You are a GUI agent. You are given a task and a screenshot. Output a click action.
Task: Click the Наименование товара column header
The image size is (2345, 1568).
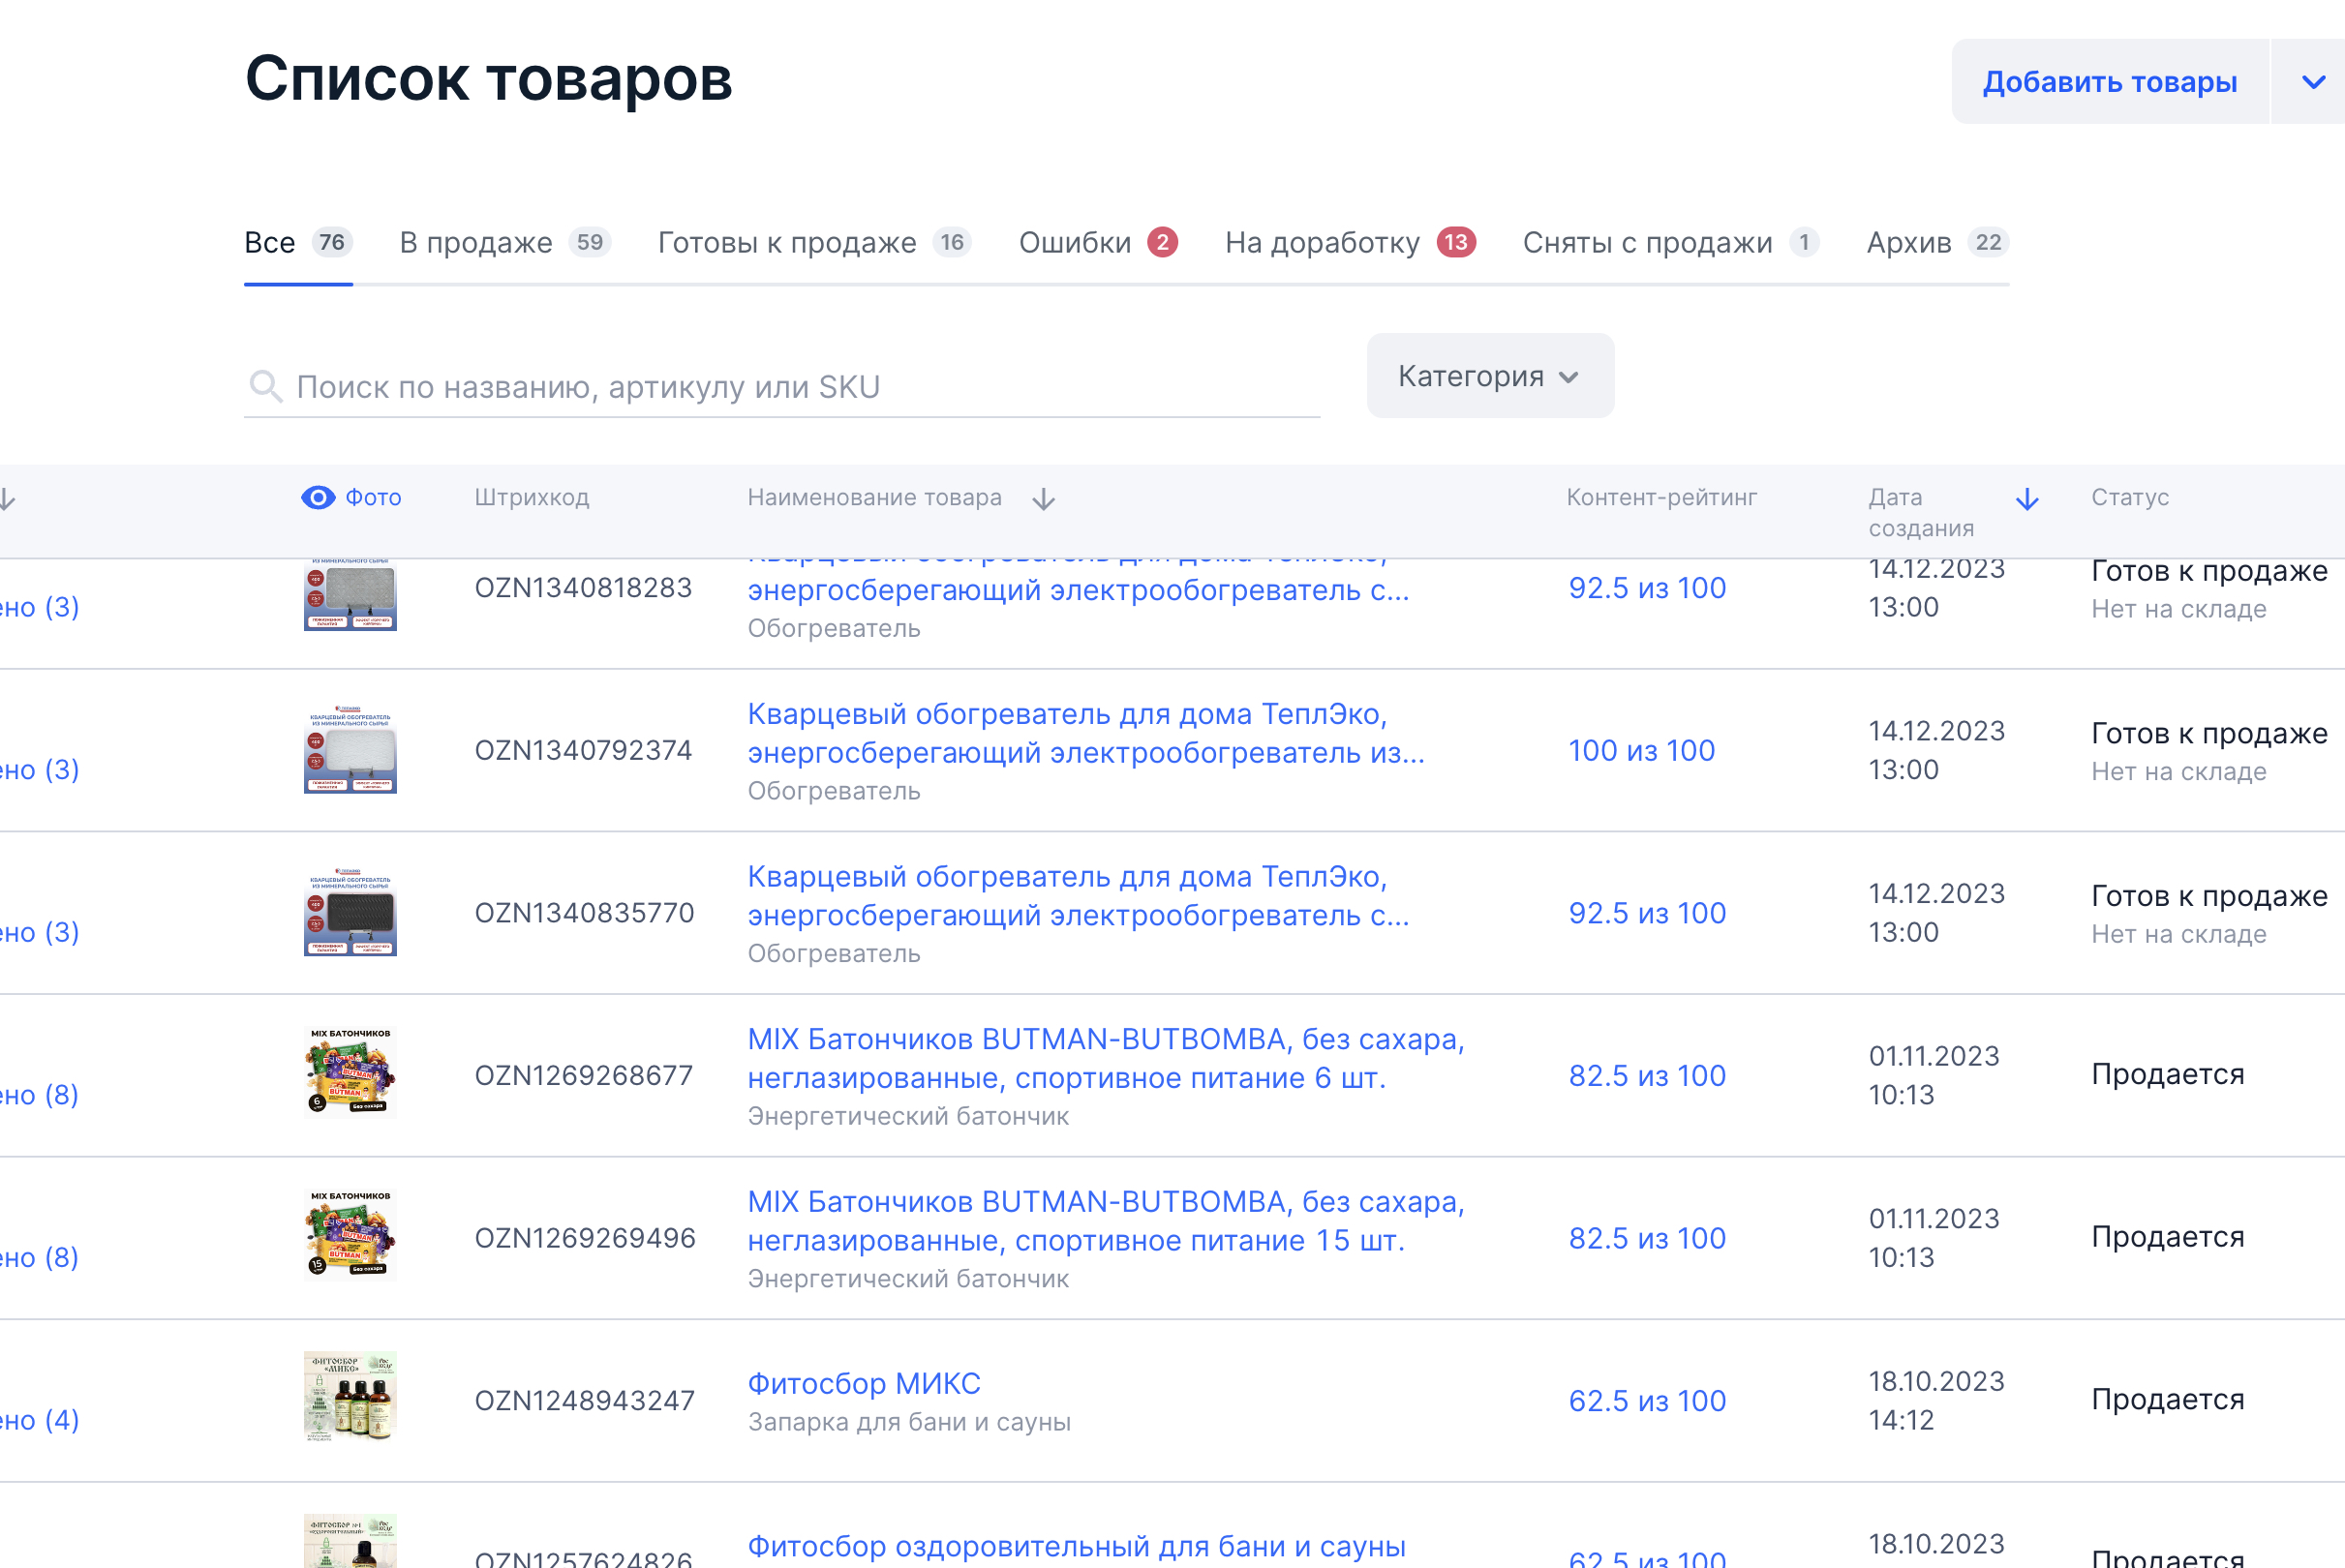(x=874, y=497)
